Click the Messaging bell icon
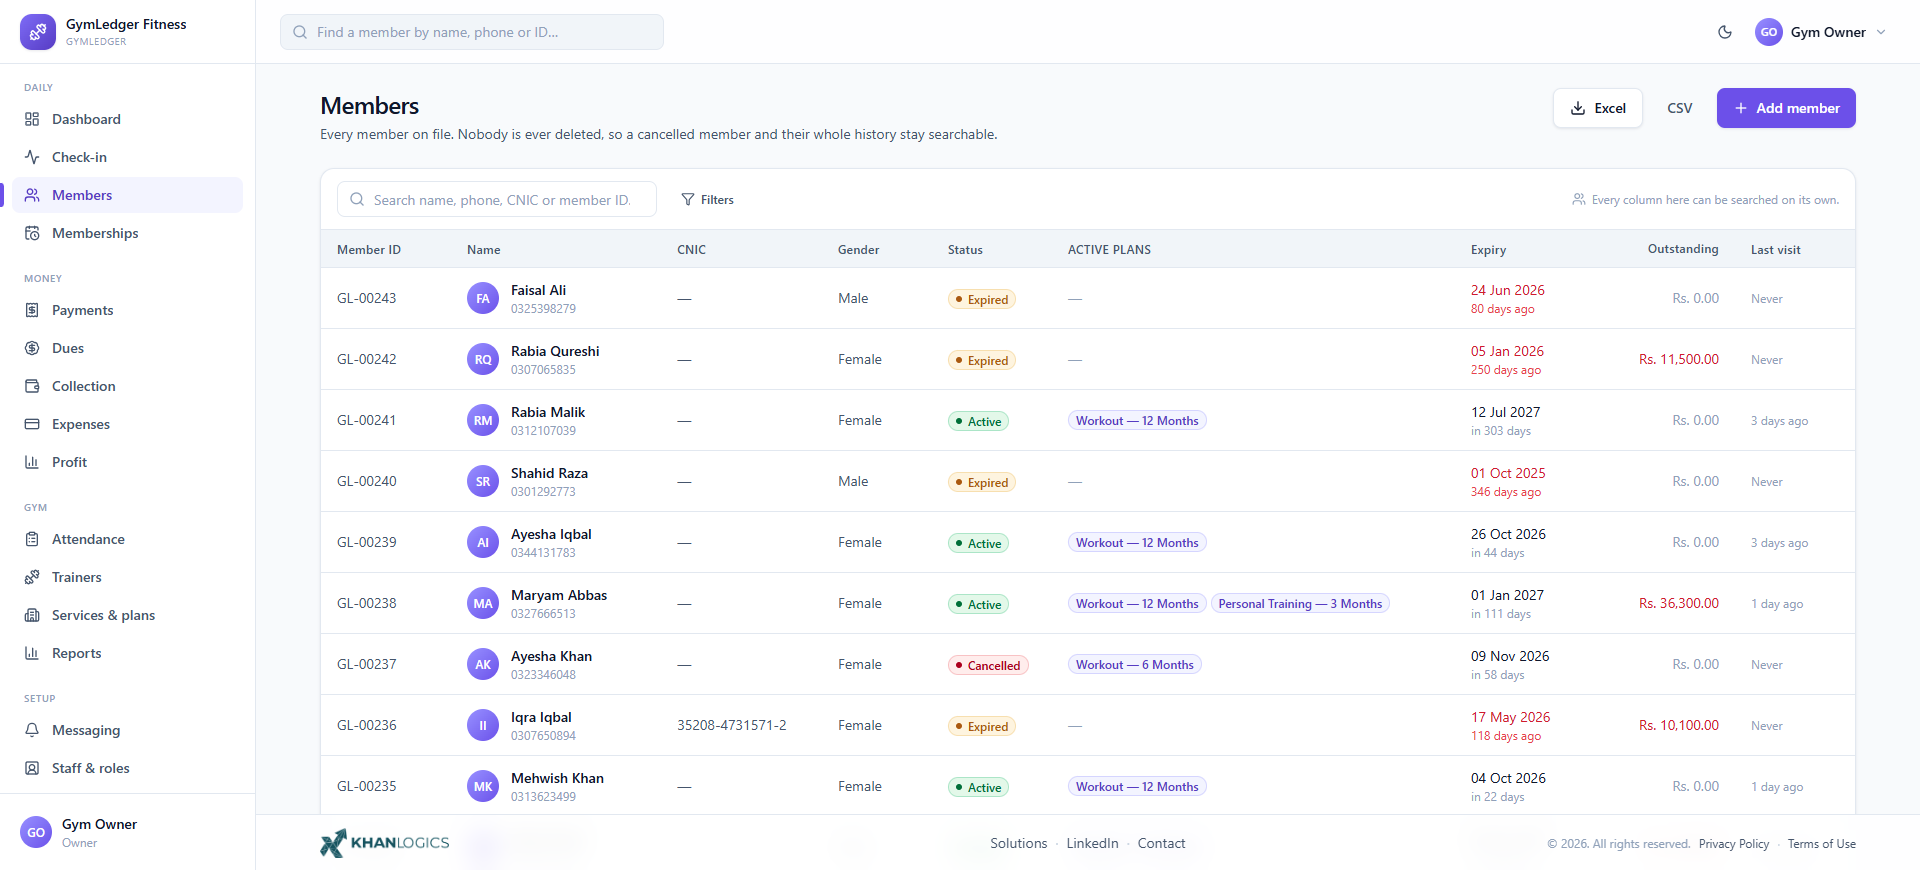 click(x=32, y=730)
